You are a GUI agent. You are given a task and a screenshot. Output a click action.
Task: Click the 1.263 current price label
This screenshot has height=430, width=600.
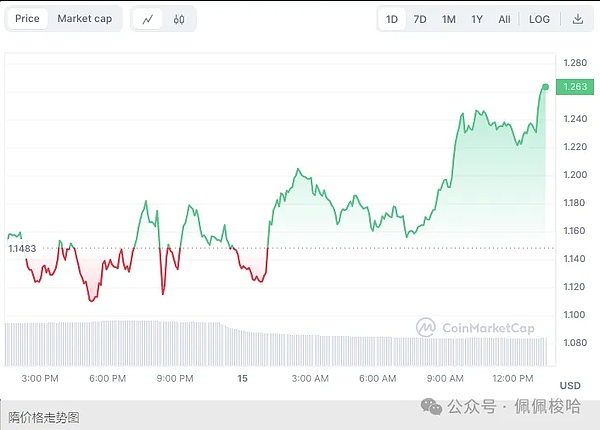click(x=577, y=87)
